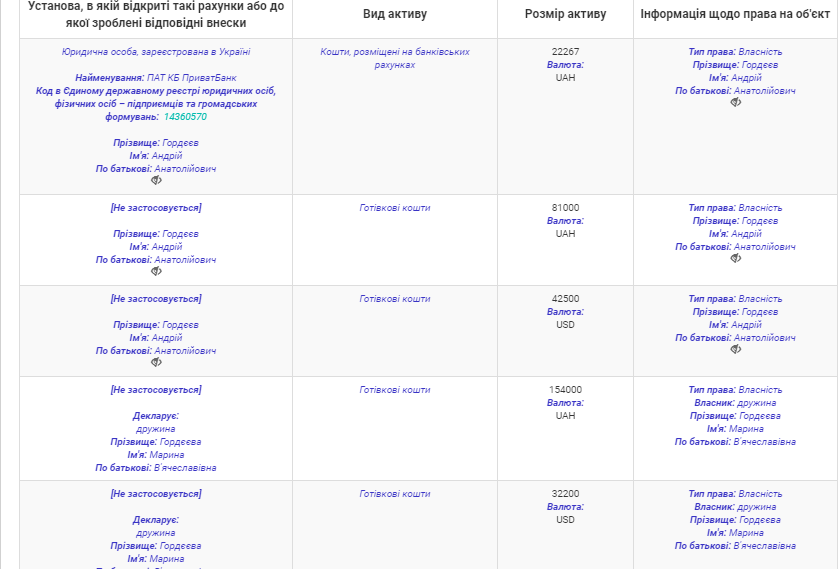
Task: Select "Кошти, розміщені на банківських рахунках" asset type
Action: (395, 58)
